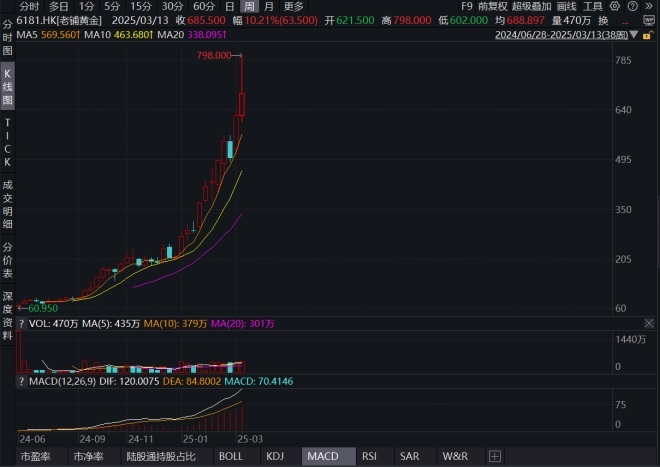Click the help icon beside VOL
Screen dimensions: 660x467
coord(22,324)
